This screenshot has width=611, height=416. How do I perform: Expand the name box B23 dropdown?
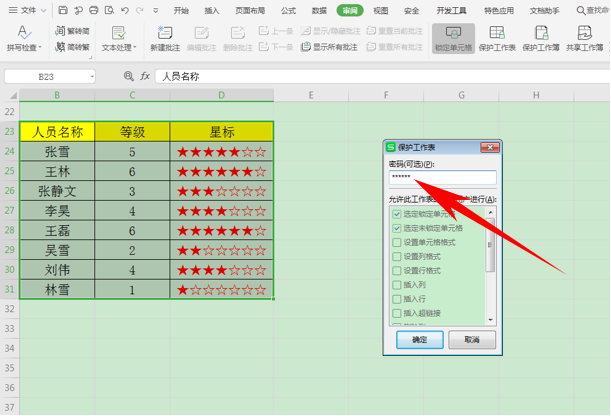[92, 76]
